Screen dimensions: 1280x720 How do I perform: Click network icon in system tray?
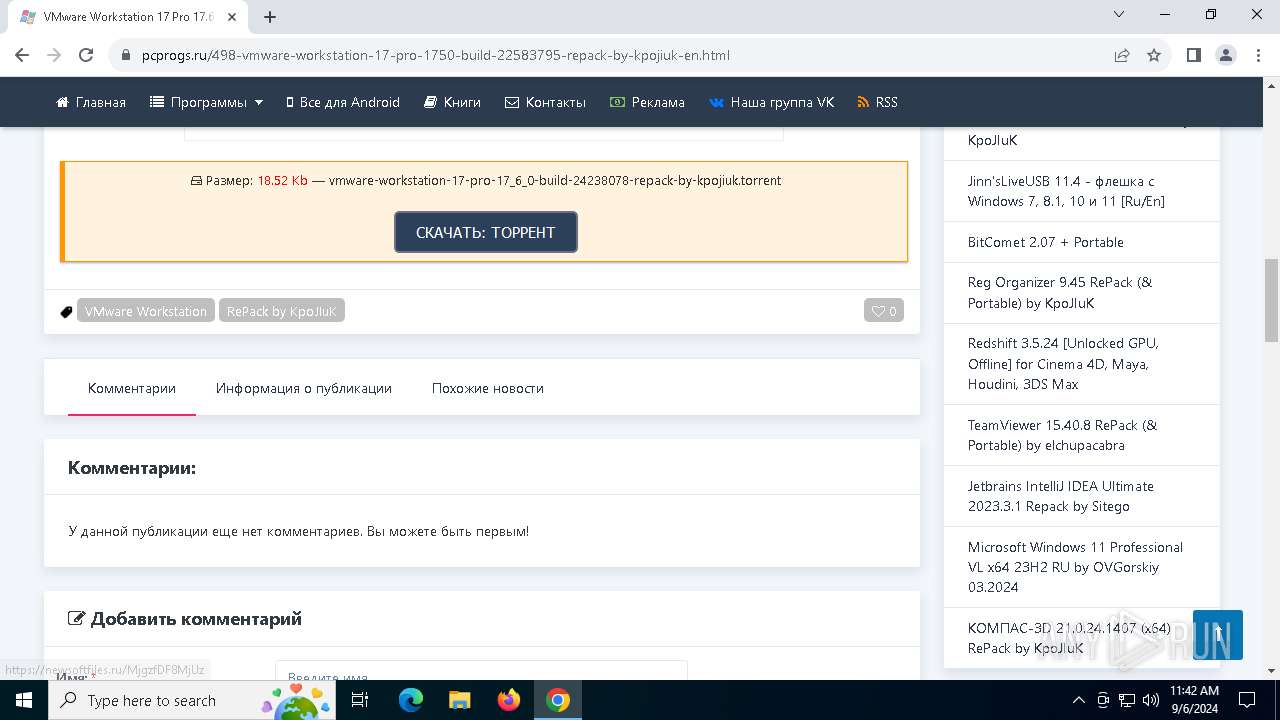click(x=1127, y=700)
